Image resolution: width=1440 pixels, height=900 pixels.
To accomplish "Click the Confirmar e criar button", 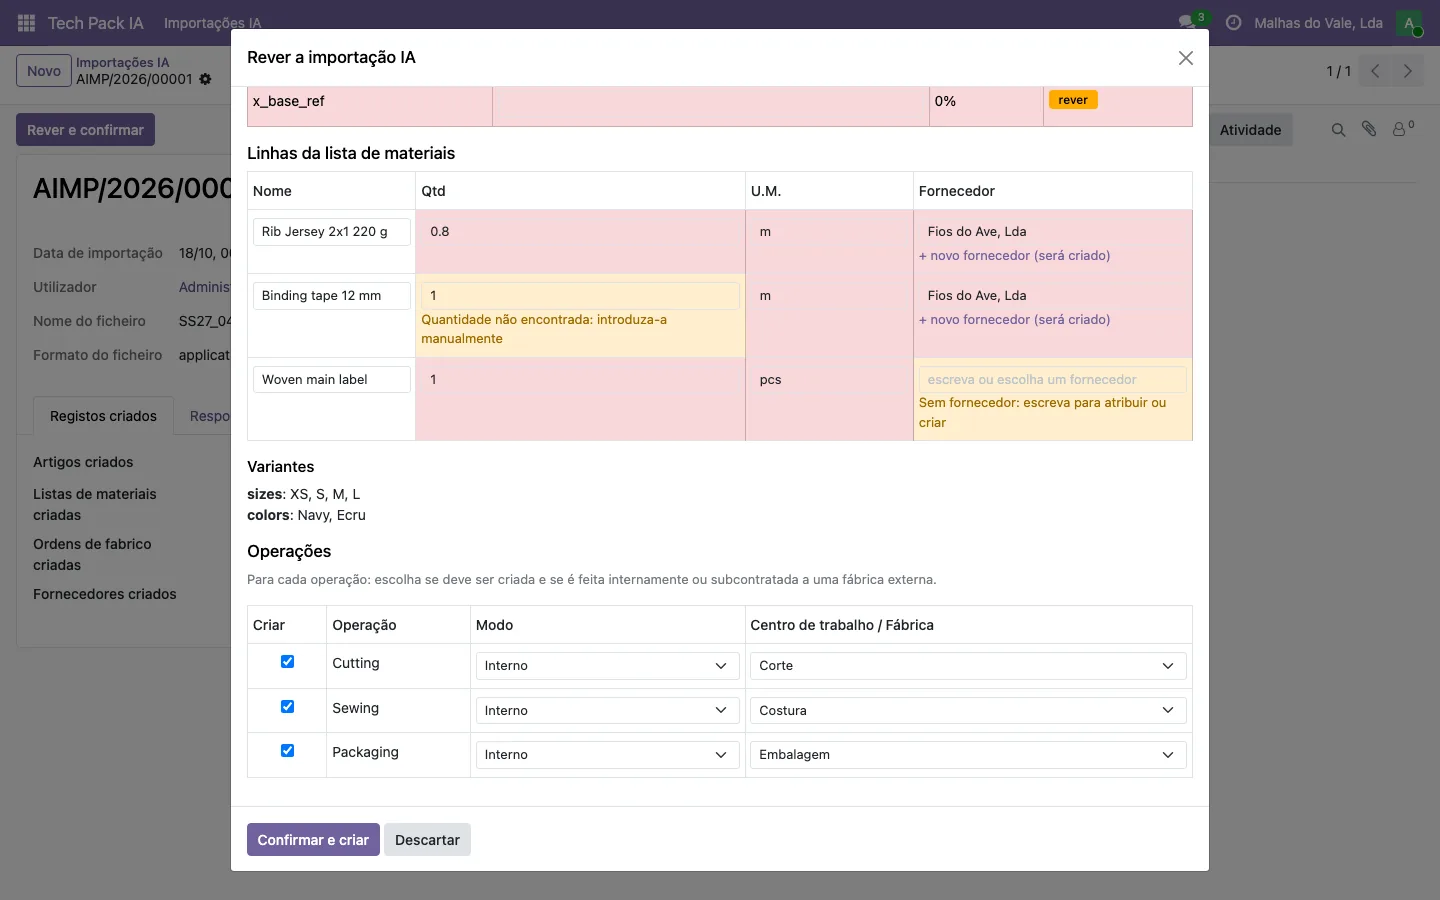I will tap(313, 840).
